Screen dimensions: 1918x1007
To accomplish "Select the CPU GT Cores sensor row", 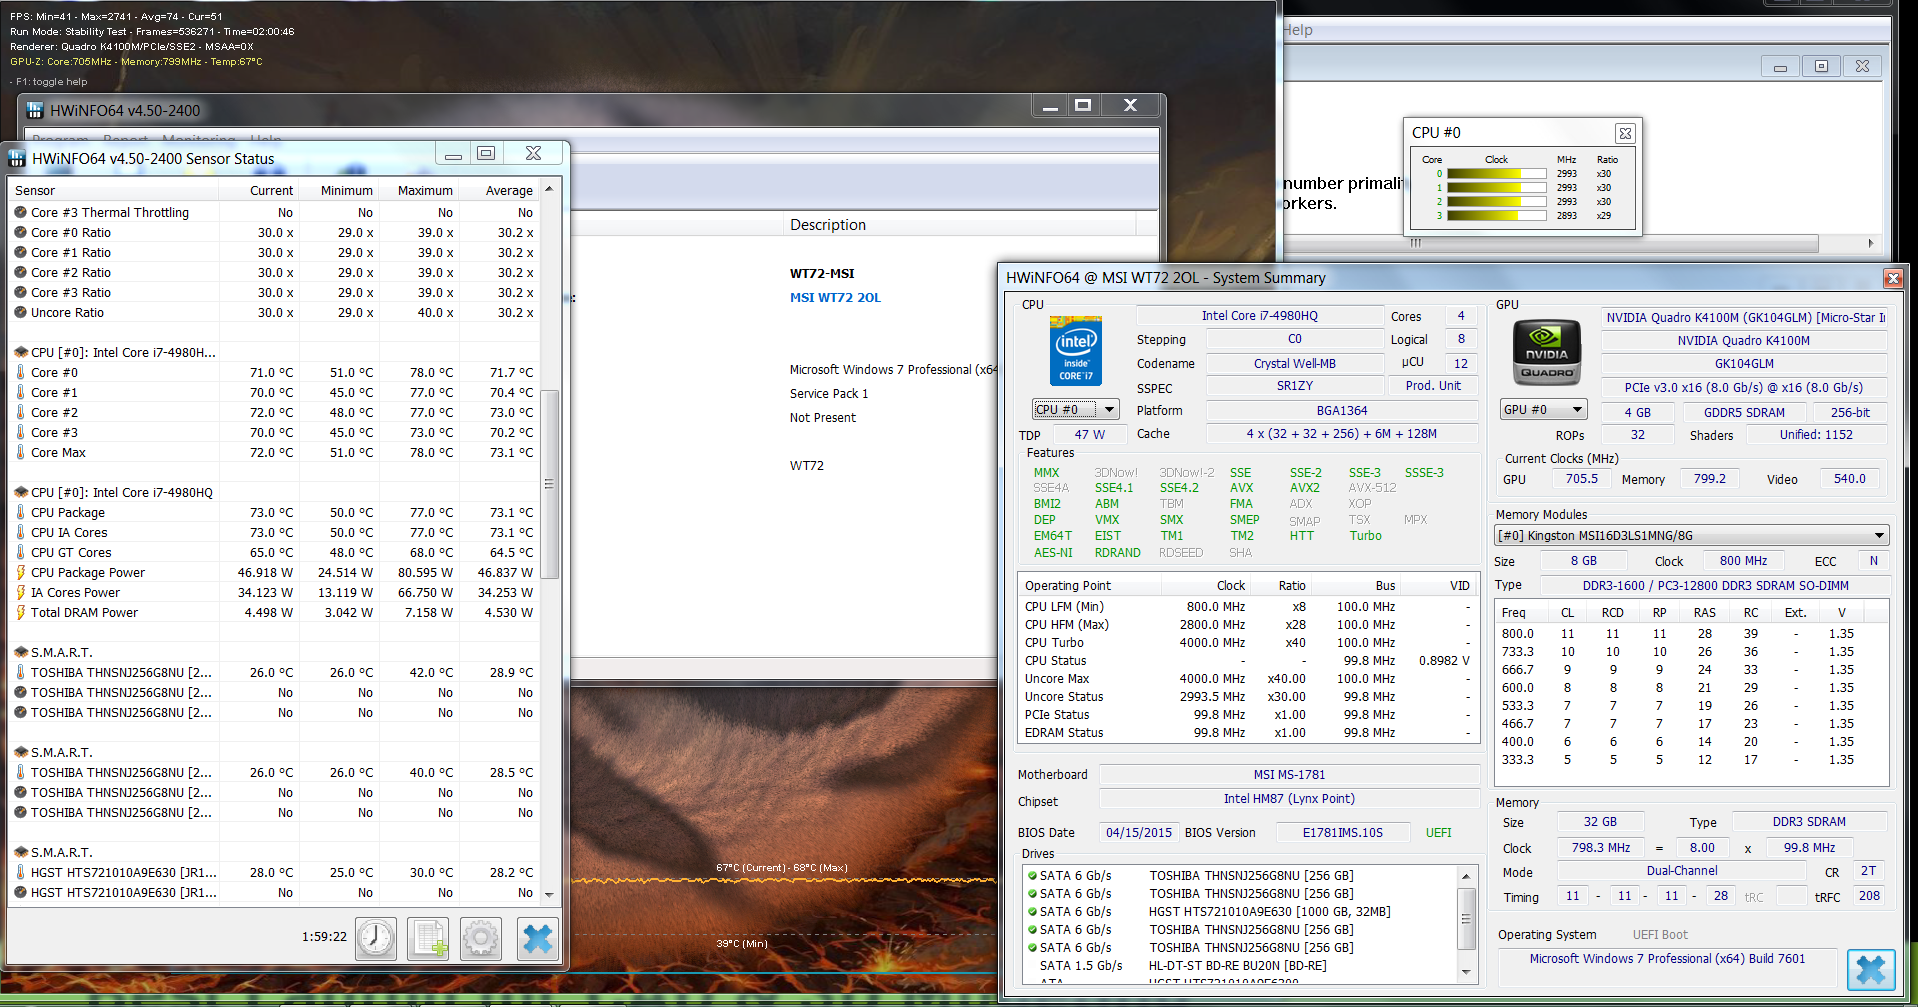I will click(274, 552).
